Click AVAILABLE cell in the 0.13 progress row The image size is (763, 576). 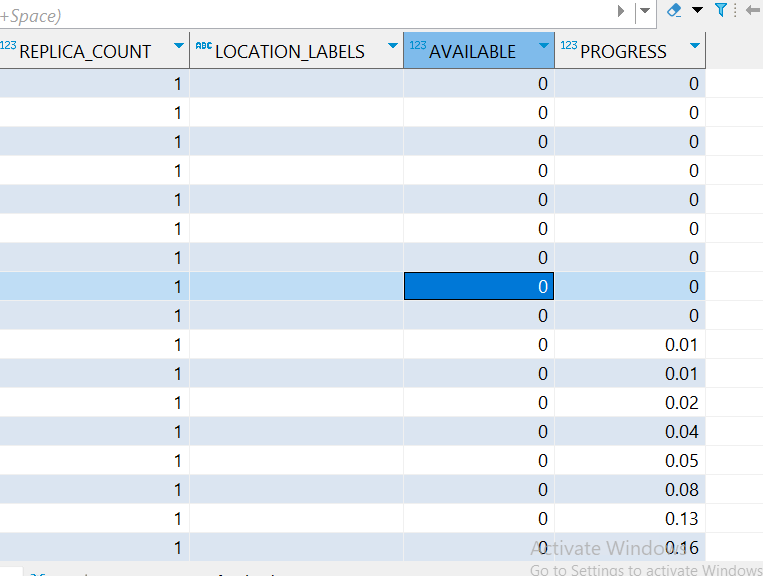pyautogui.click(x=479, y=519)
